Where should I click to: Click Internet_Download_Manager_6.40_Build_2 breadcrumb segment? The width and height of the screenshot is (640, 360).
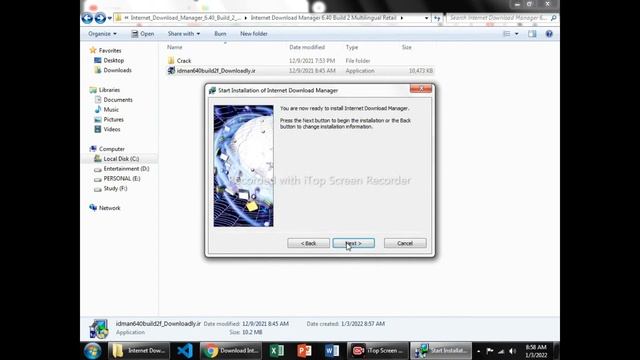[x=186, y=18]
